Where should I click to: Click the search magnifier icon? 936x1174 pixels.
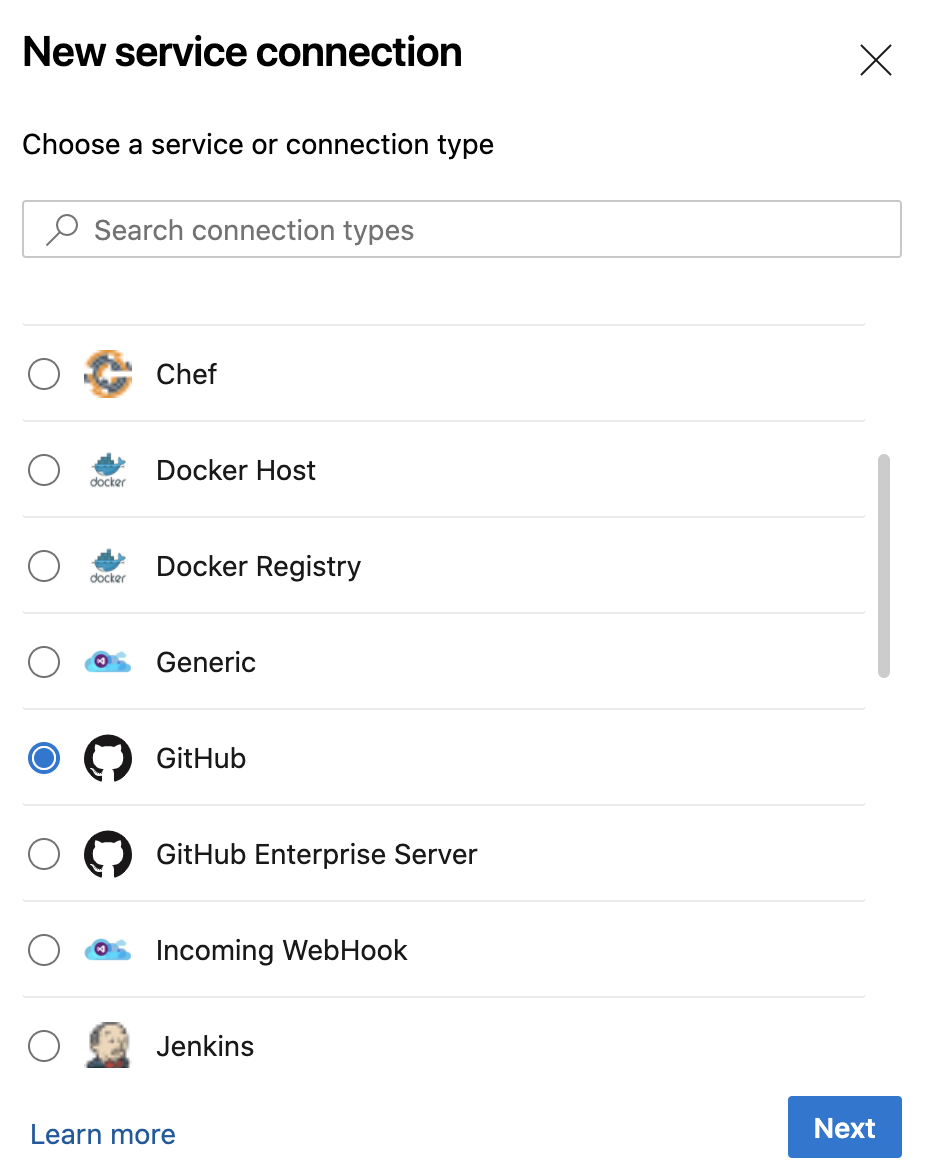[x=62, y=230]
